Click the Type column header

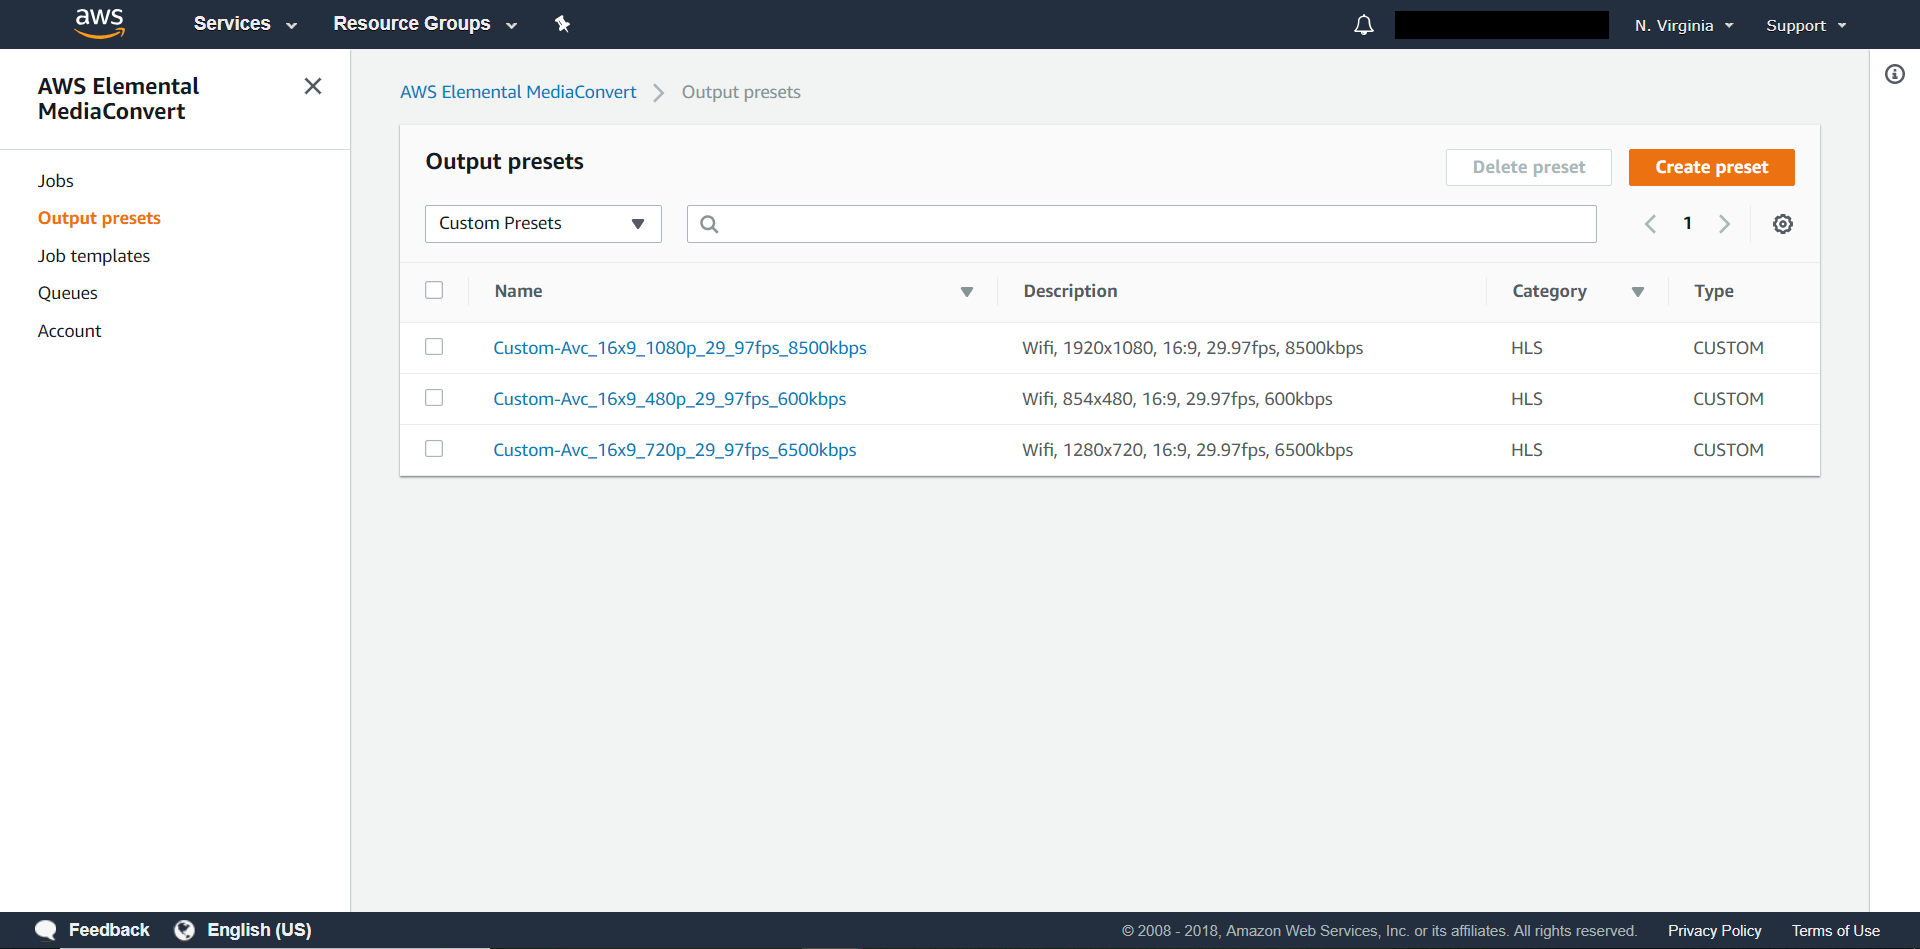(x=1714, y=292)
